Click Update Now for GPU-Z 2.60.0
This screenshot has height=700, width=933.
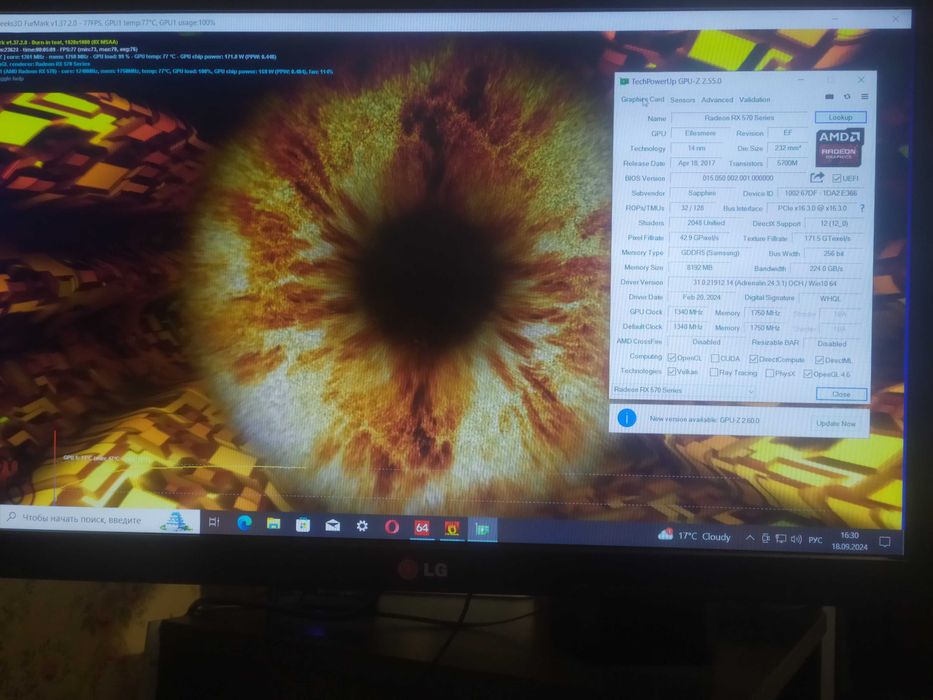pyautogui.click(x=835, y=423)
